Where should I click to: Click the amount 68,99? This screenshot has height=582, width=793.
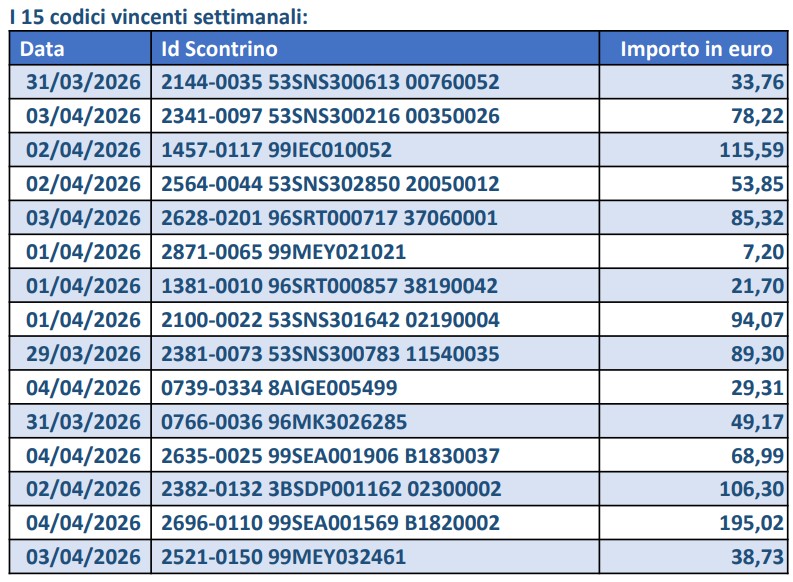pyautogui.click(x=757, y=456)
